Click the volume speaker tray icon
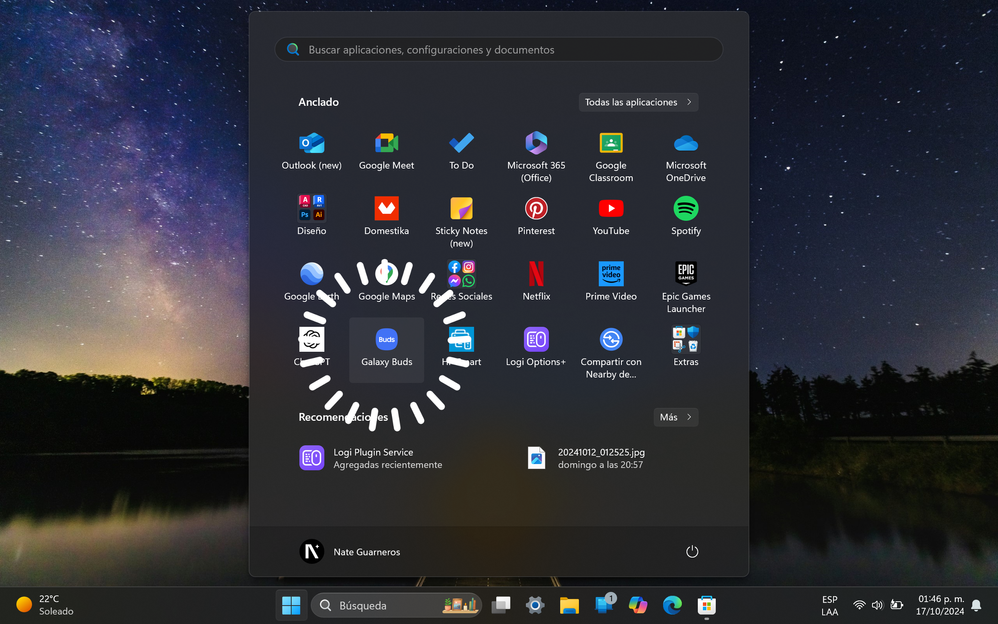The height and width of the screenshot is (624, 998). tap(877, 606)
